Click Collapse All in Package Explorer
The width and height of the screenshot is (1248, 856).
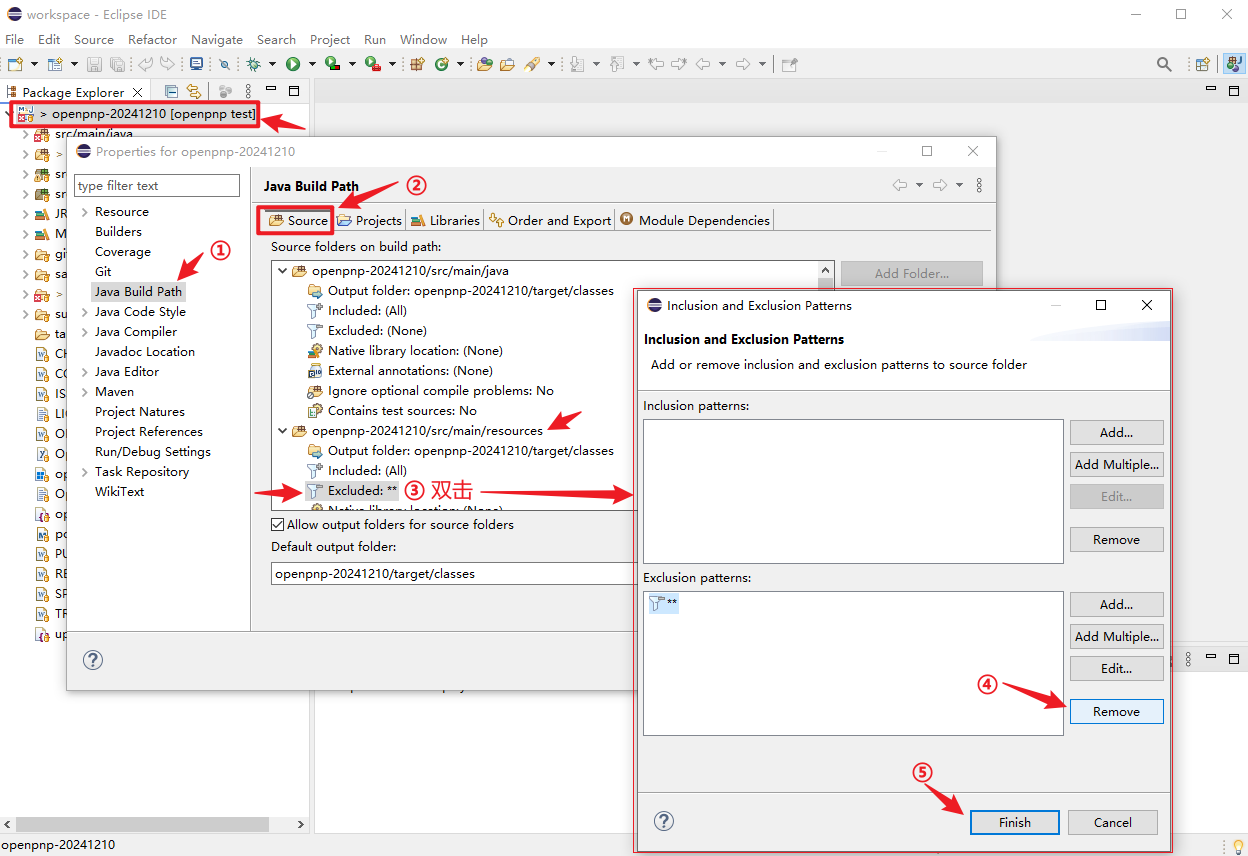click(x=171, y=91)
